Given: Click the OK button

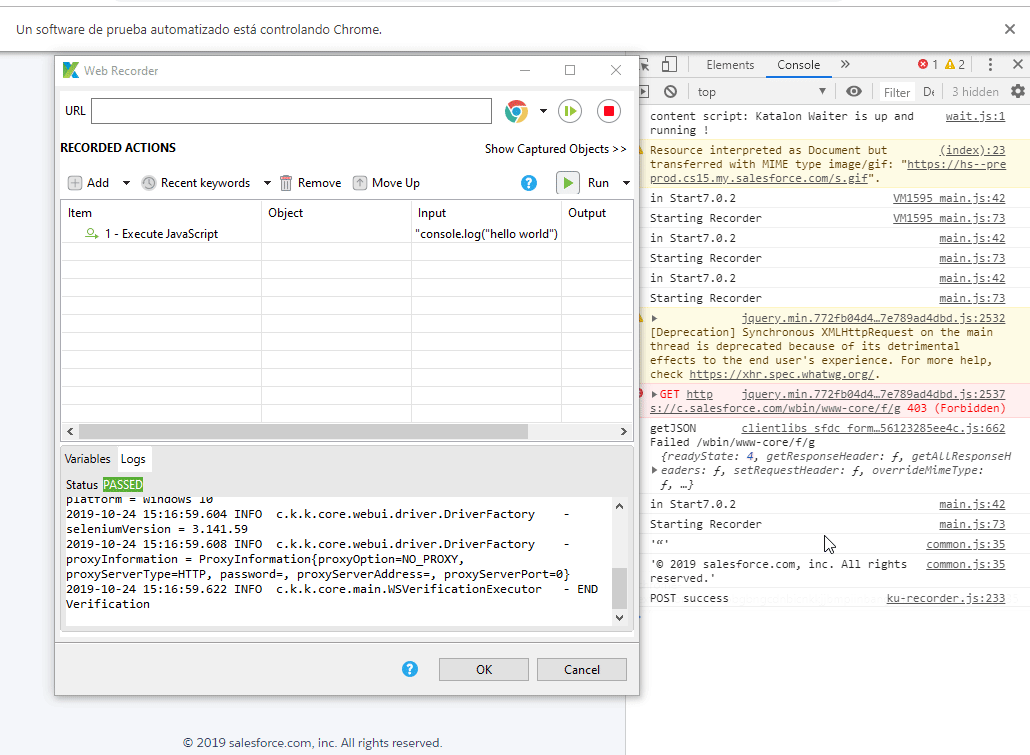Looking at the screenshot, I should [x=483, y=670].
